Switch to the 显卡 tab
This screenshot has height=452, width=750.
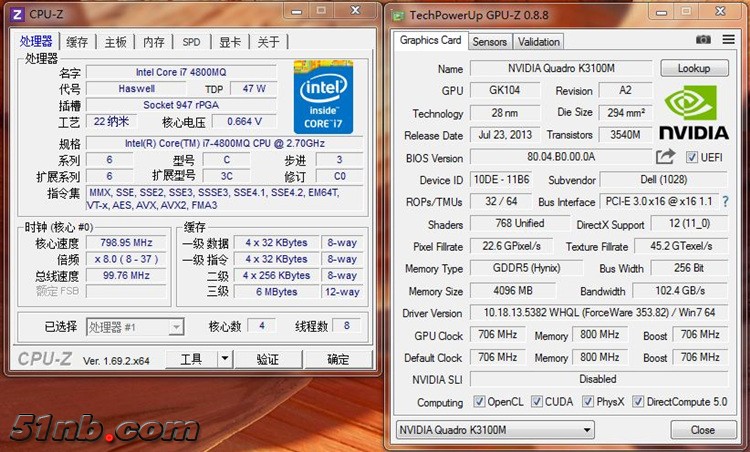pos(230,42)
